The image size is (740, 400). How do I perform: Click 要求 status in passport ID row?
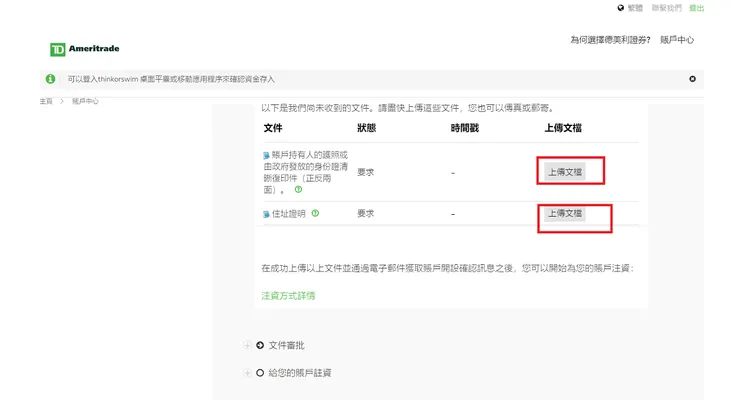[366, 173]
